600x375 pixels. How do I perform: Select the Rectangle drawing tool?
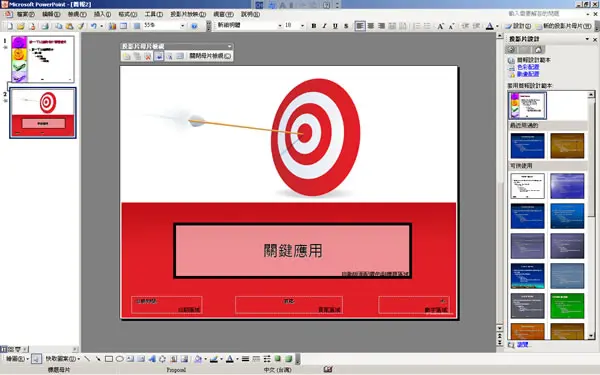(109, 359)
